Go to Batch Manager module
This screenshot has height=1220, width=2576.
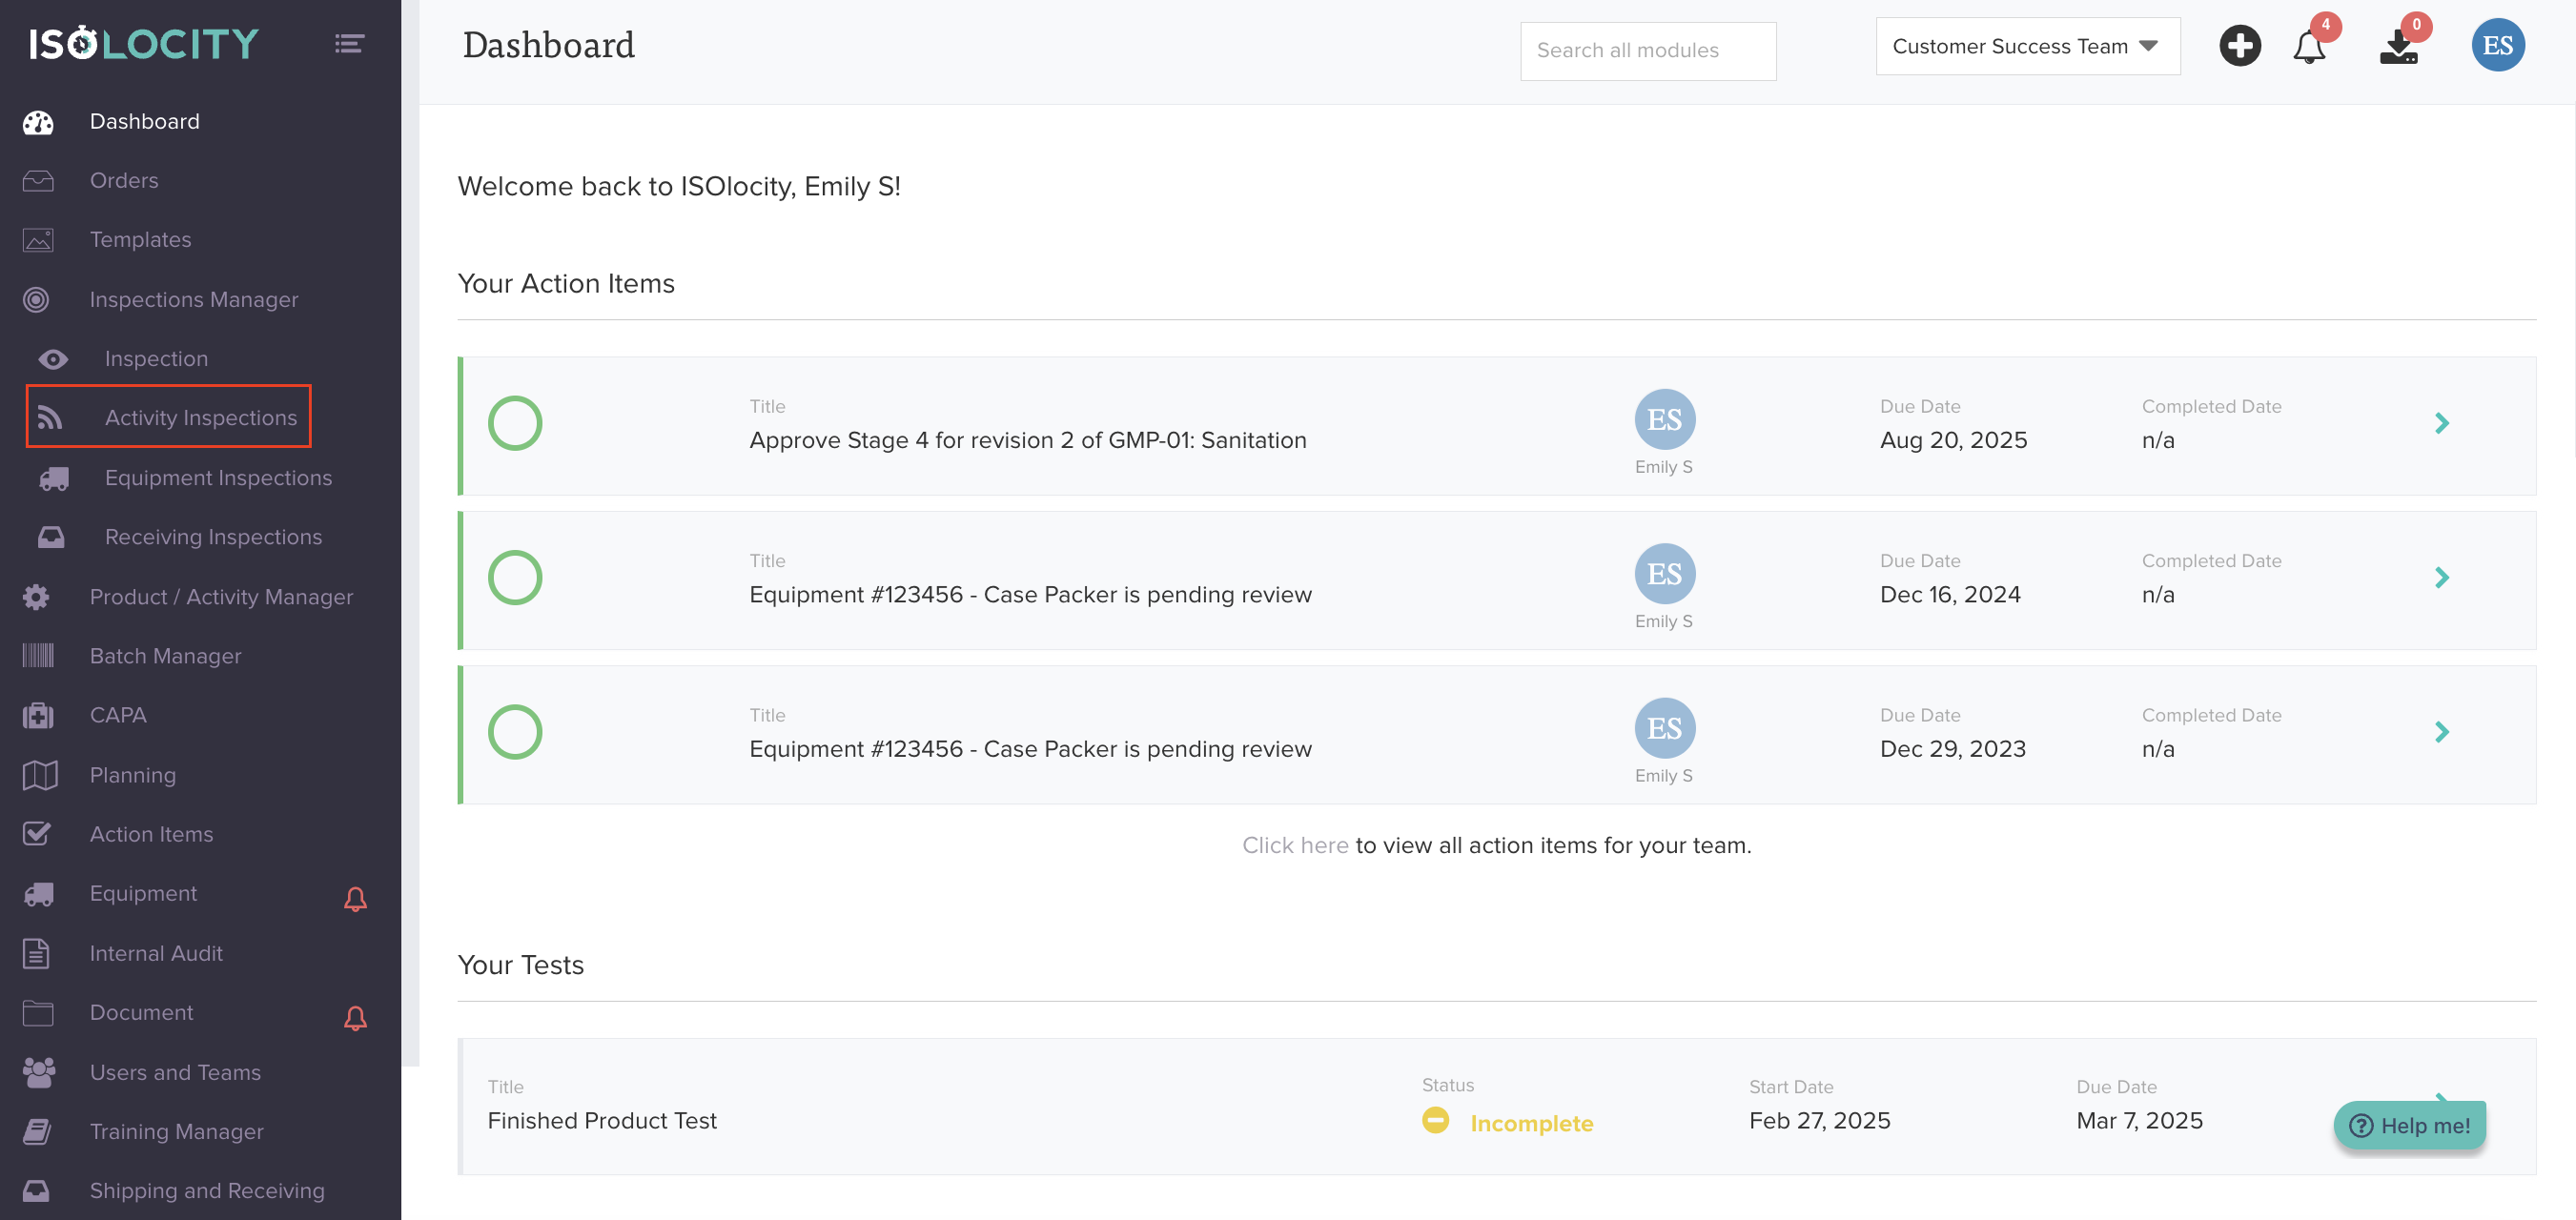pos(165,656)
